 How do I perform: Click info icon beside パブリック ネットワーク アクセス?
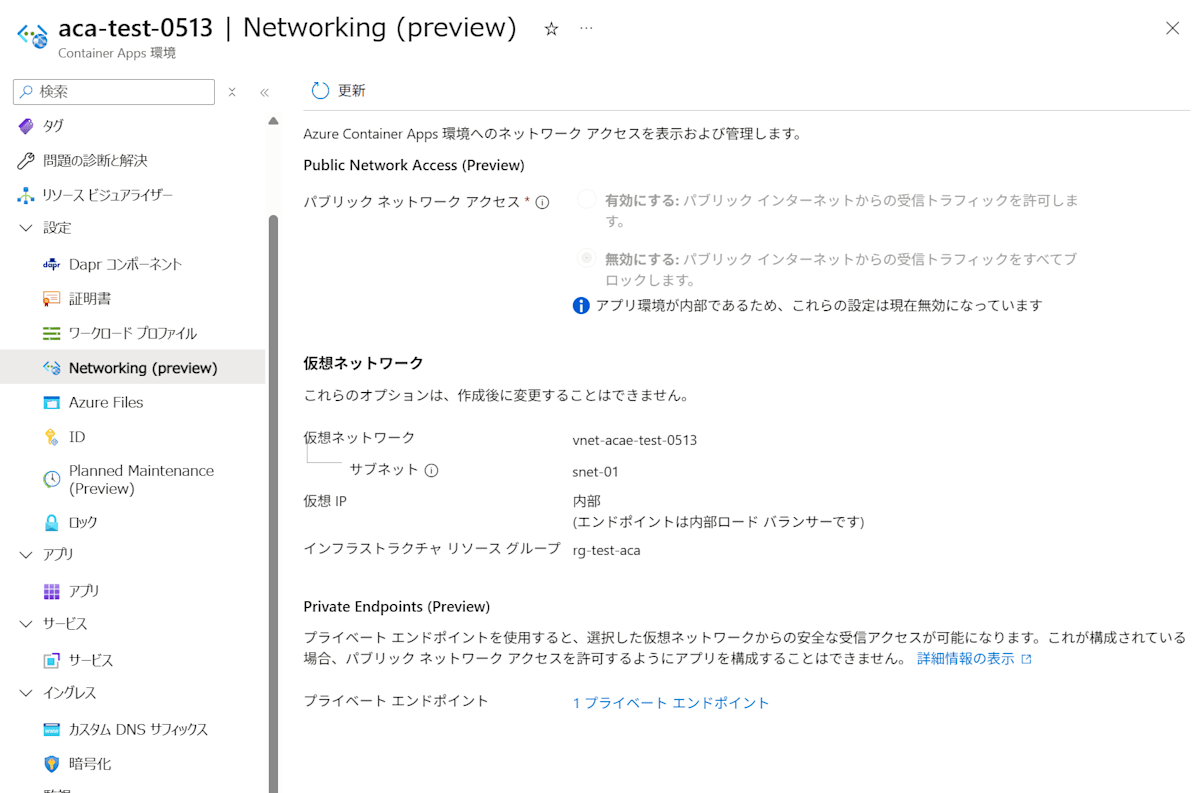pyautogui.click(x=542, y=202)
